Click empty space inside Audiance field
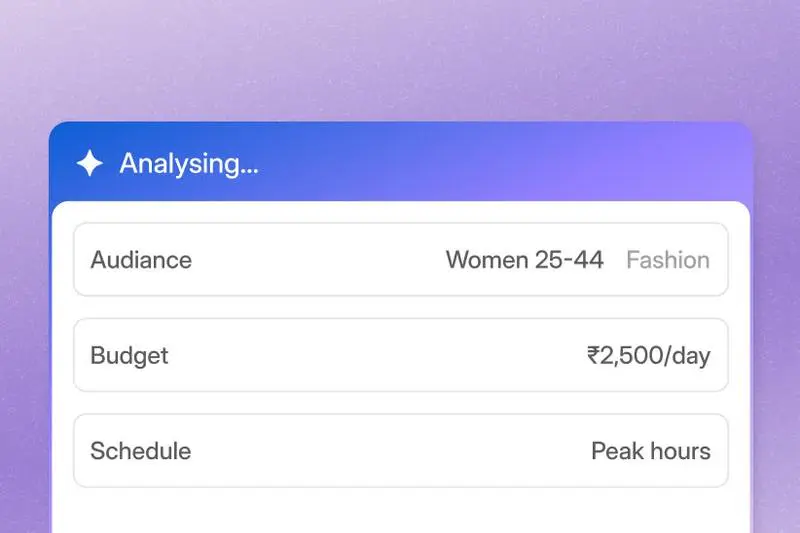Screen dimensions: 800x533 (x=316, y=260)
